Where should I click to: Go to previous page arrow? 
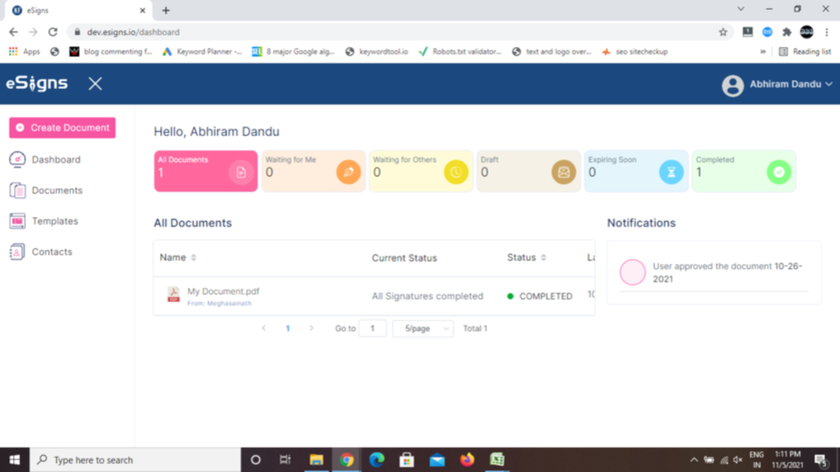point(264,328)
